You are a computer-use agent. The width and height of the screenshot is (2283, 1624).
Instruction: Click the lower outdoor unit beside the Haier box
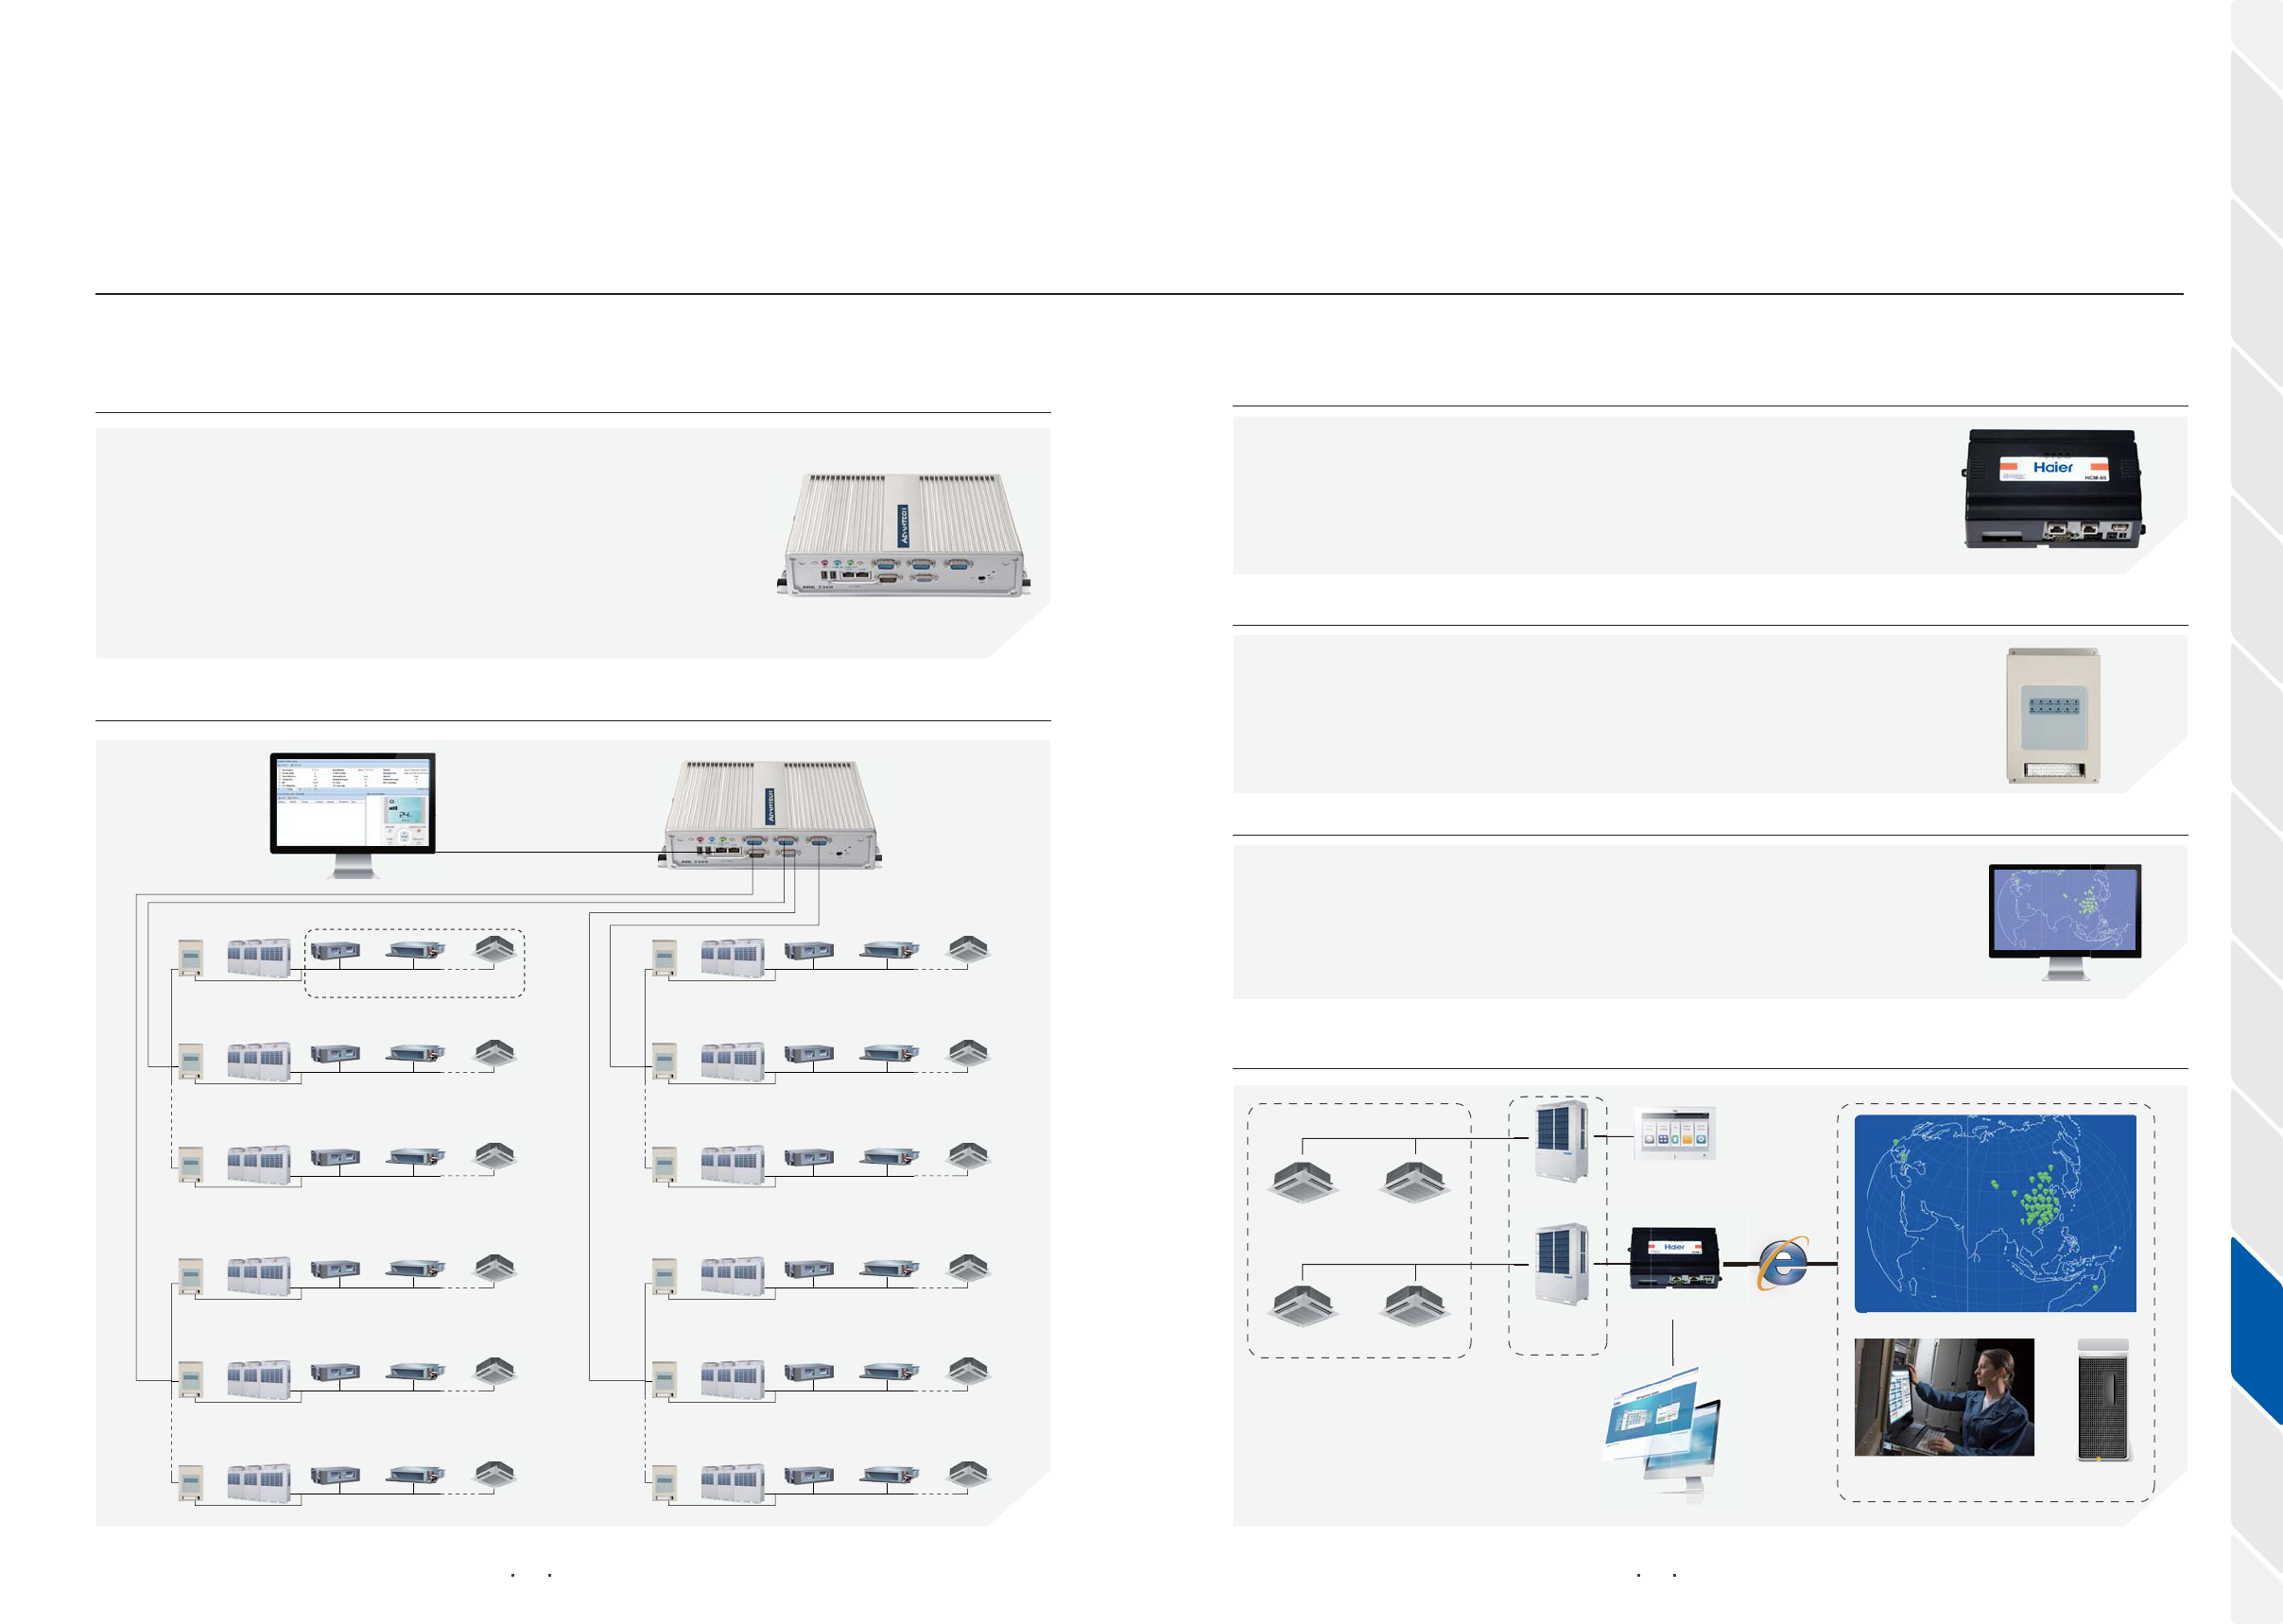tap(1561, 1264)
